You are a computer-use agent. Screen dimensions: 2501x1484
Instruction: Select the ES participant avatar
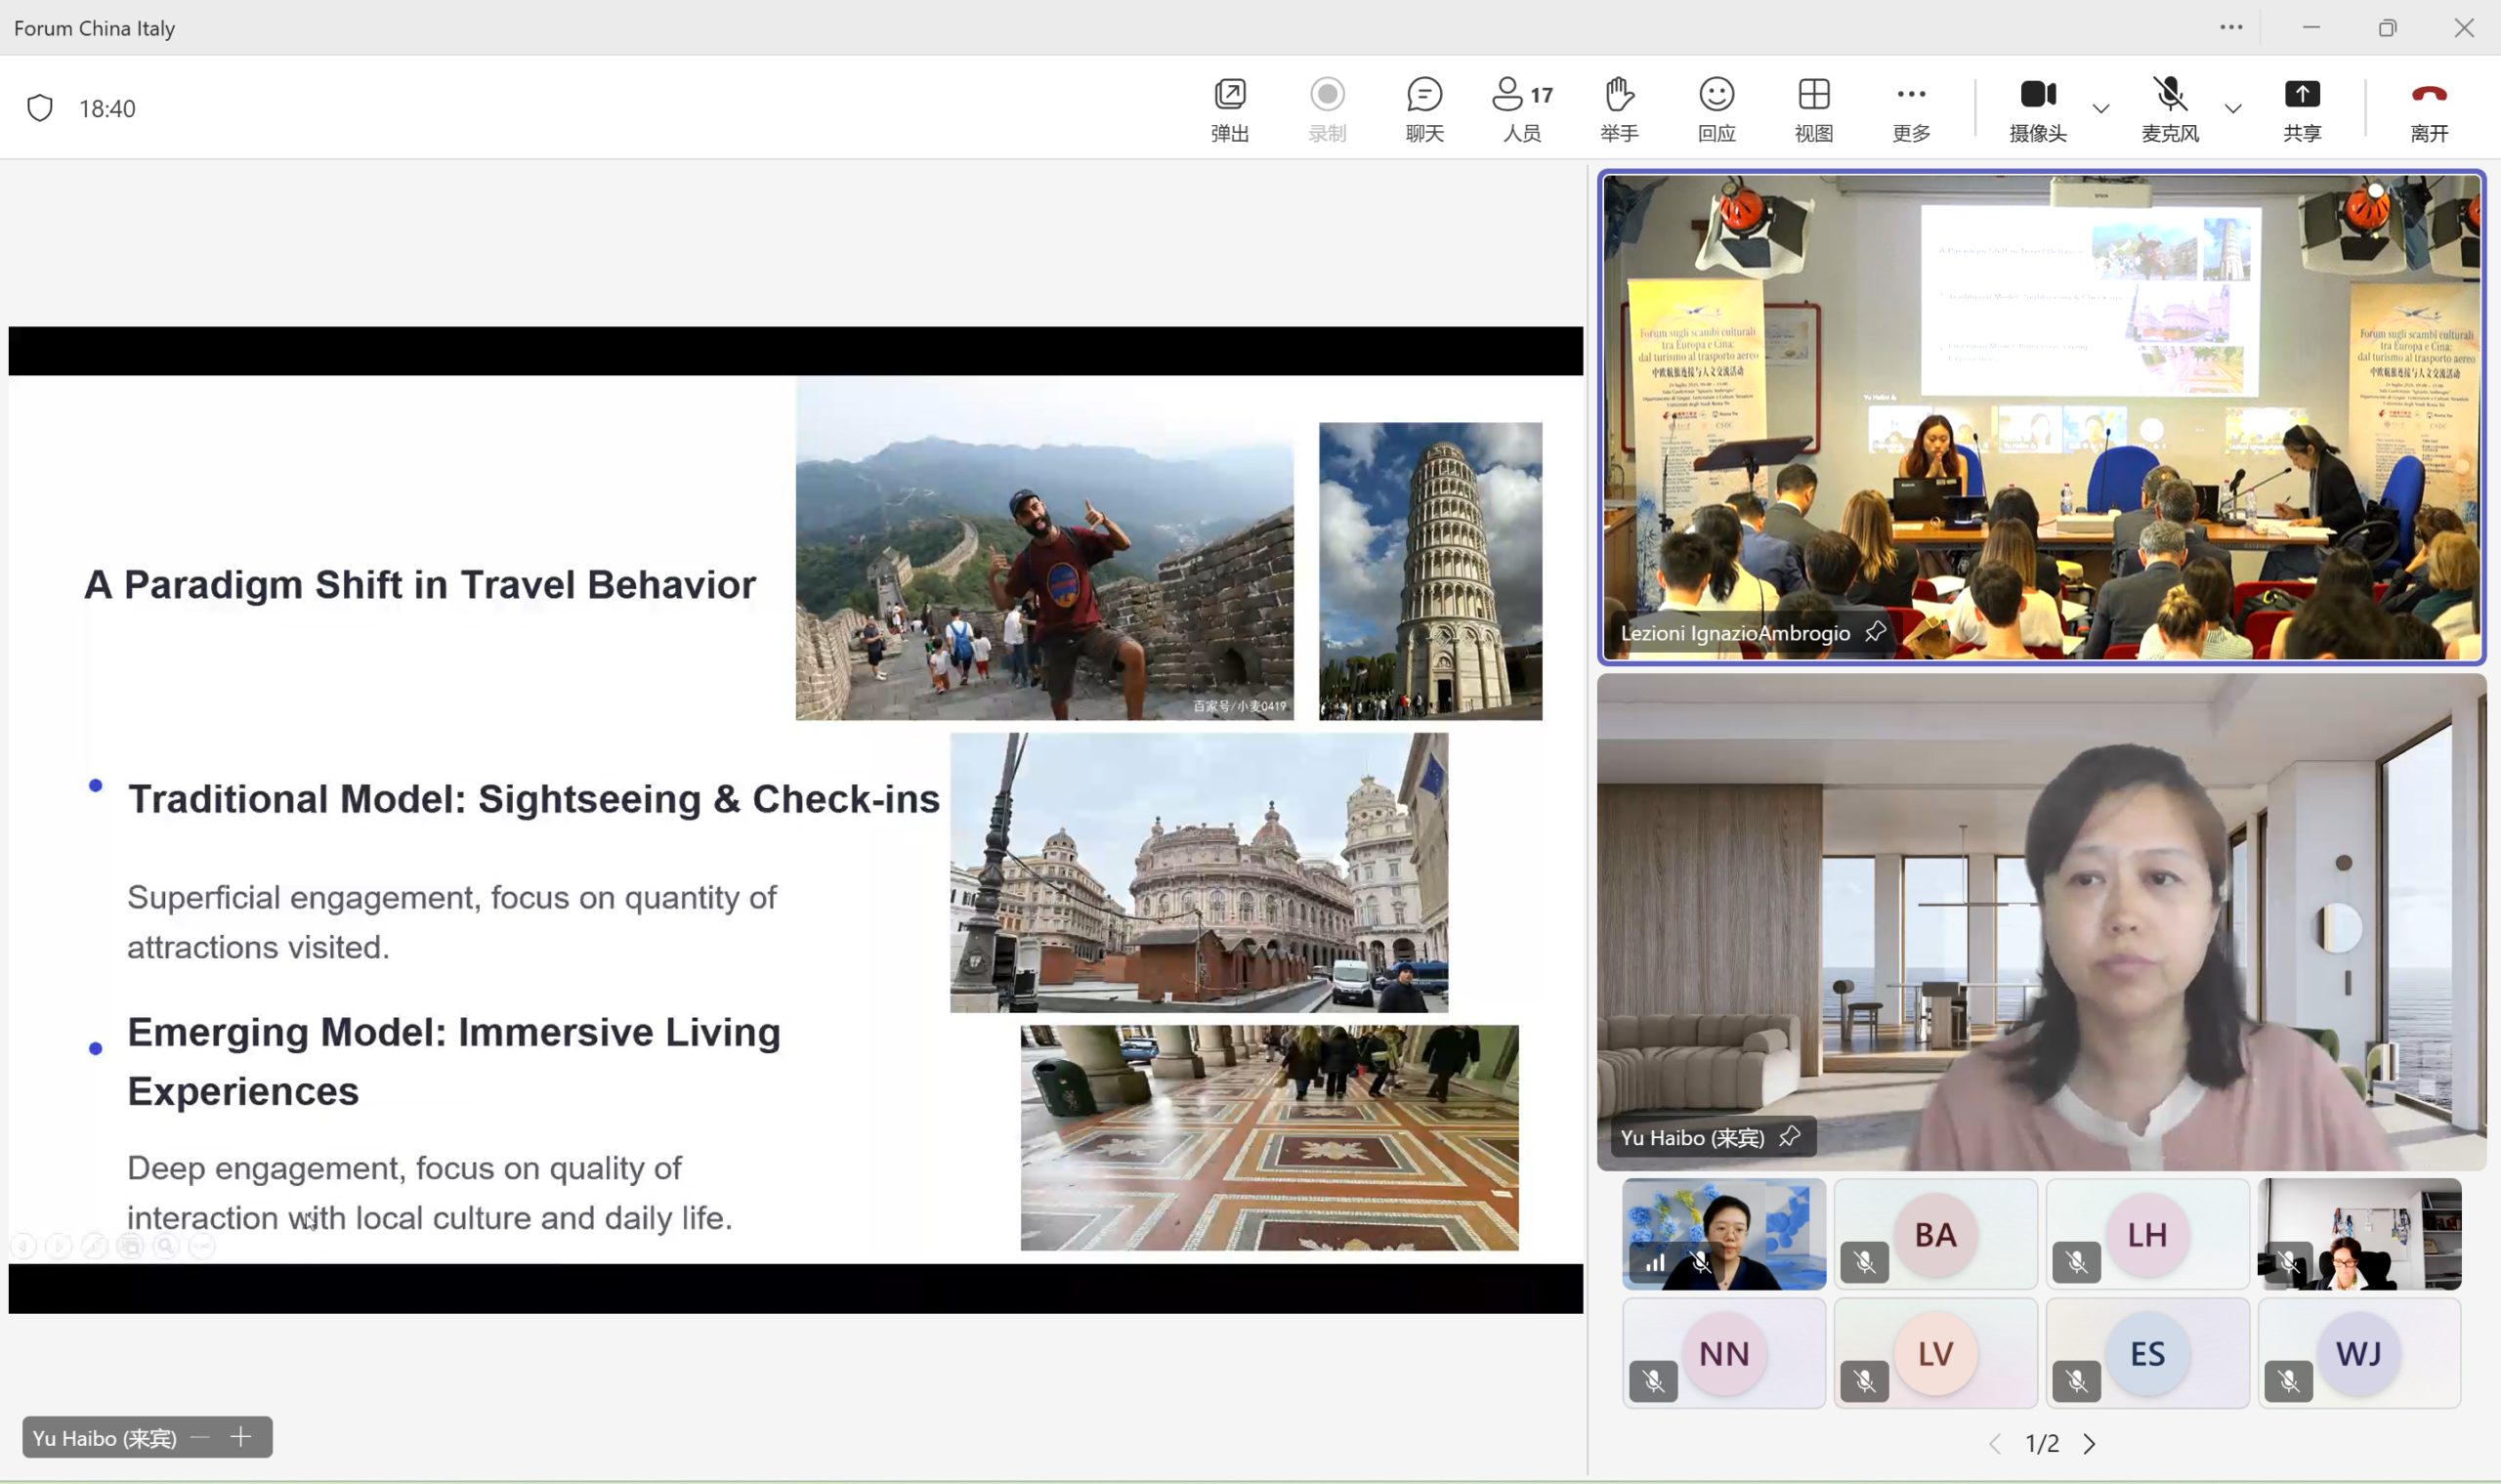click(2147, 1353)
